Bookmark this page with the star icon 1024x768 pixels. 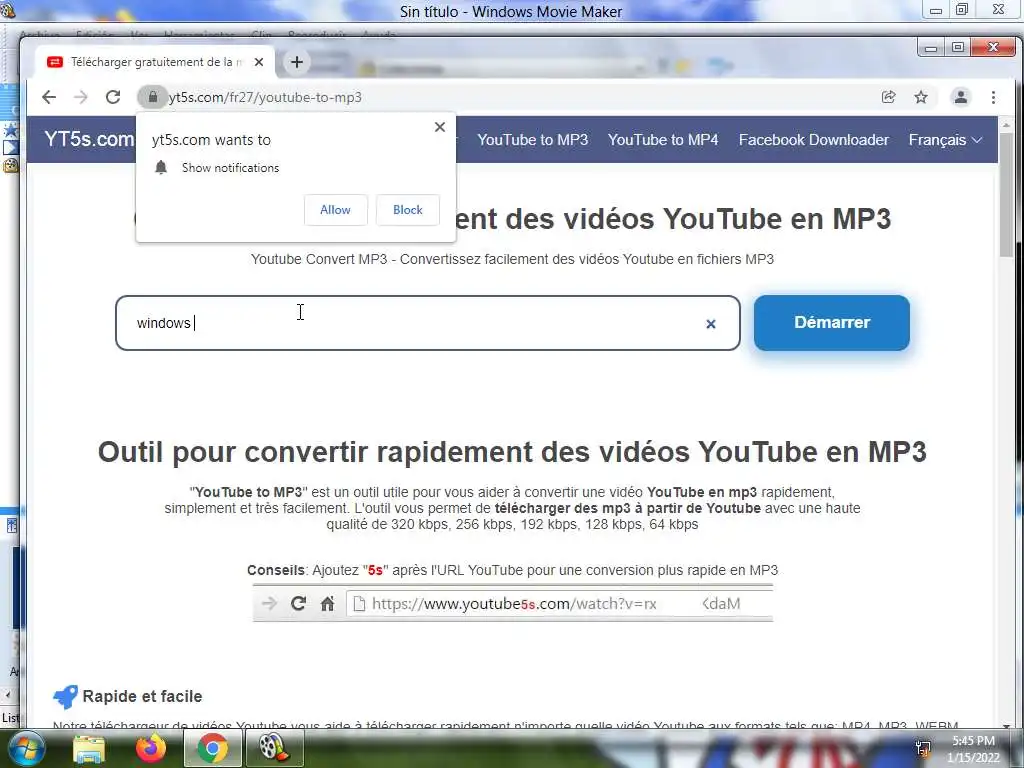[x=921, y=97]
